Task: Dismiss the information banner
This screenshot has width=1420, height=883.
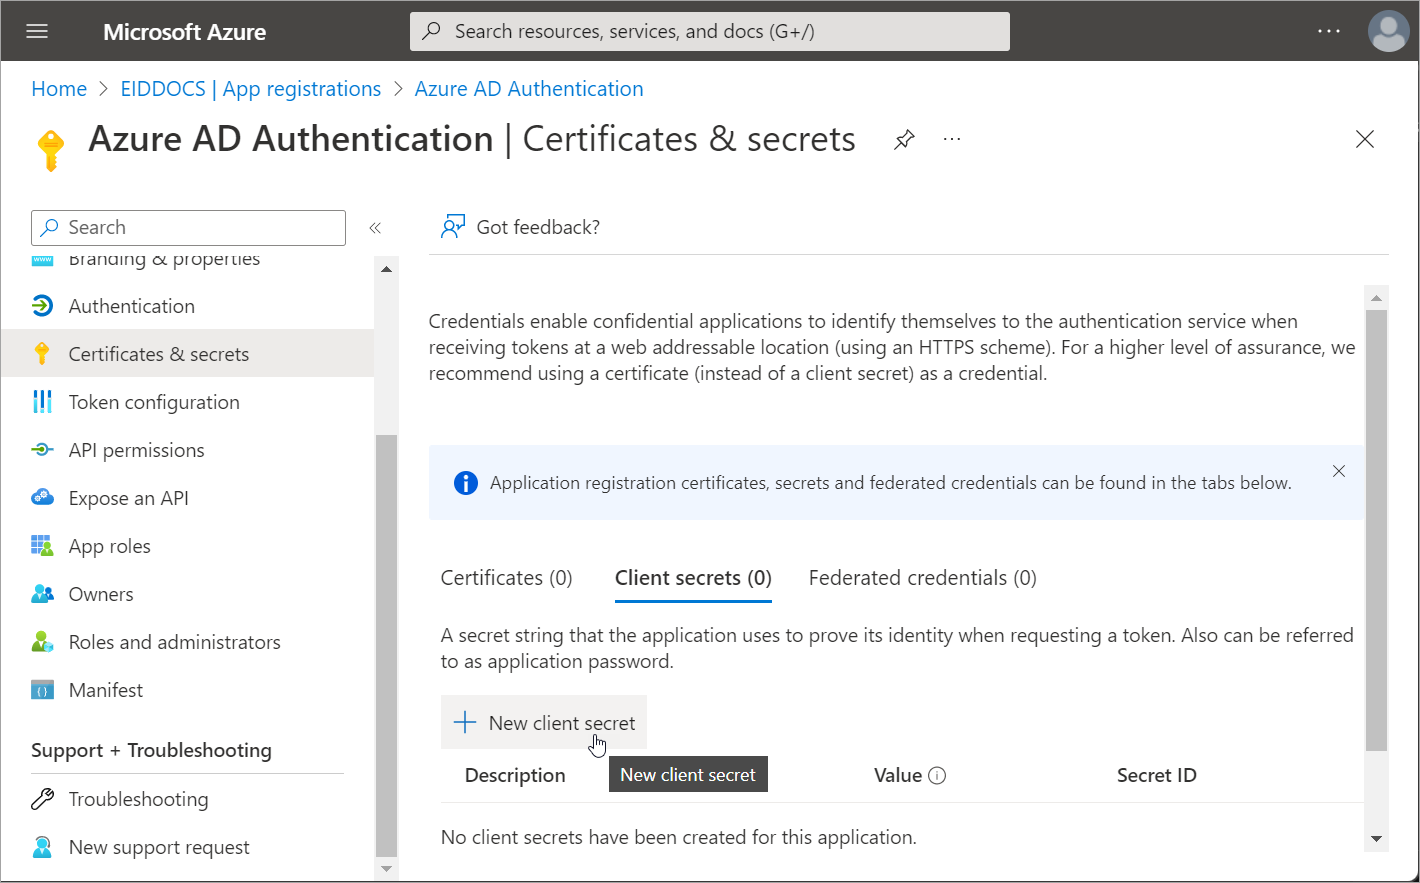Action: (x=1339, y=471)
